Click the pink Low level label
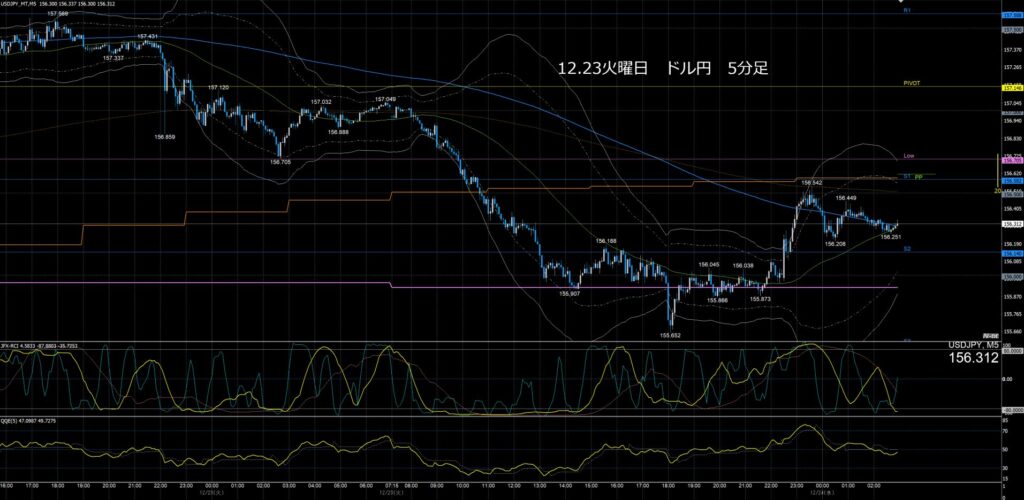1024x500 pixels. click(x=908, y=156)
